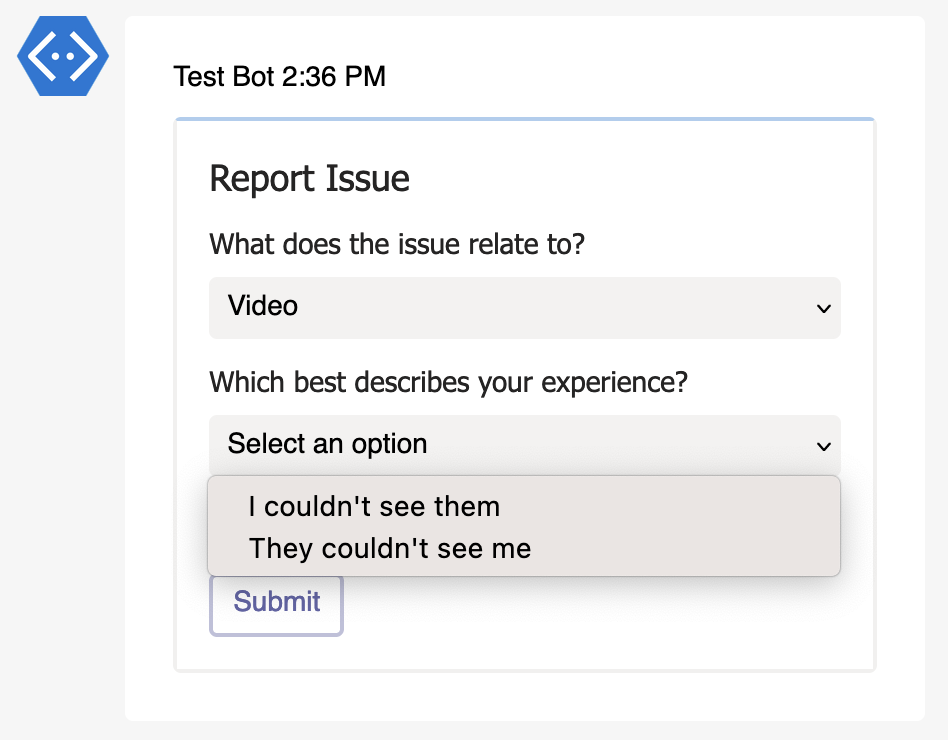The image size is (948, 740).
Task: Click the Report Issue heading
Action: click(x=309, y=179)
